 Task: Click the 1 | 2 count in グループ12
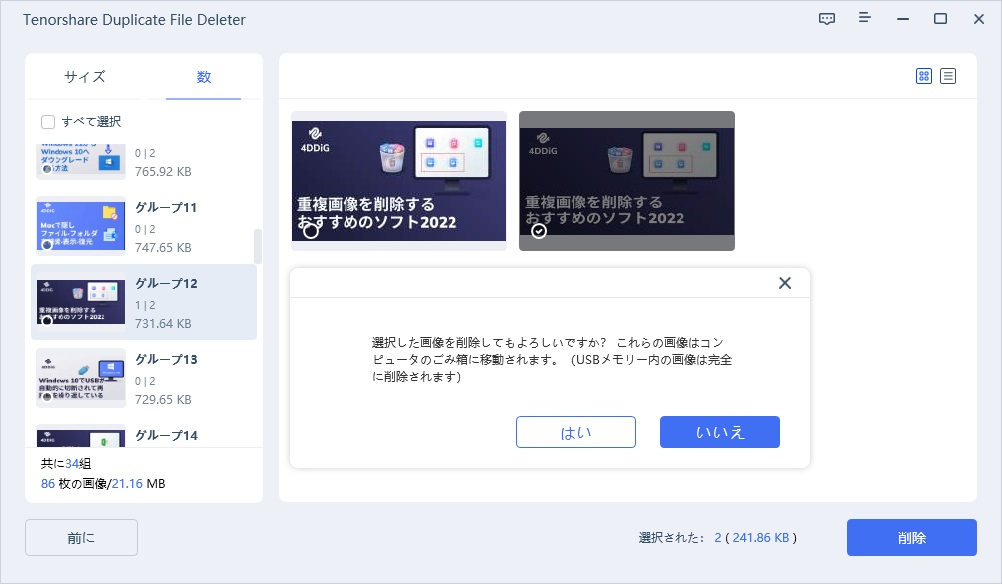tap(145, 305)
